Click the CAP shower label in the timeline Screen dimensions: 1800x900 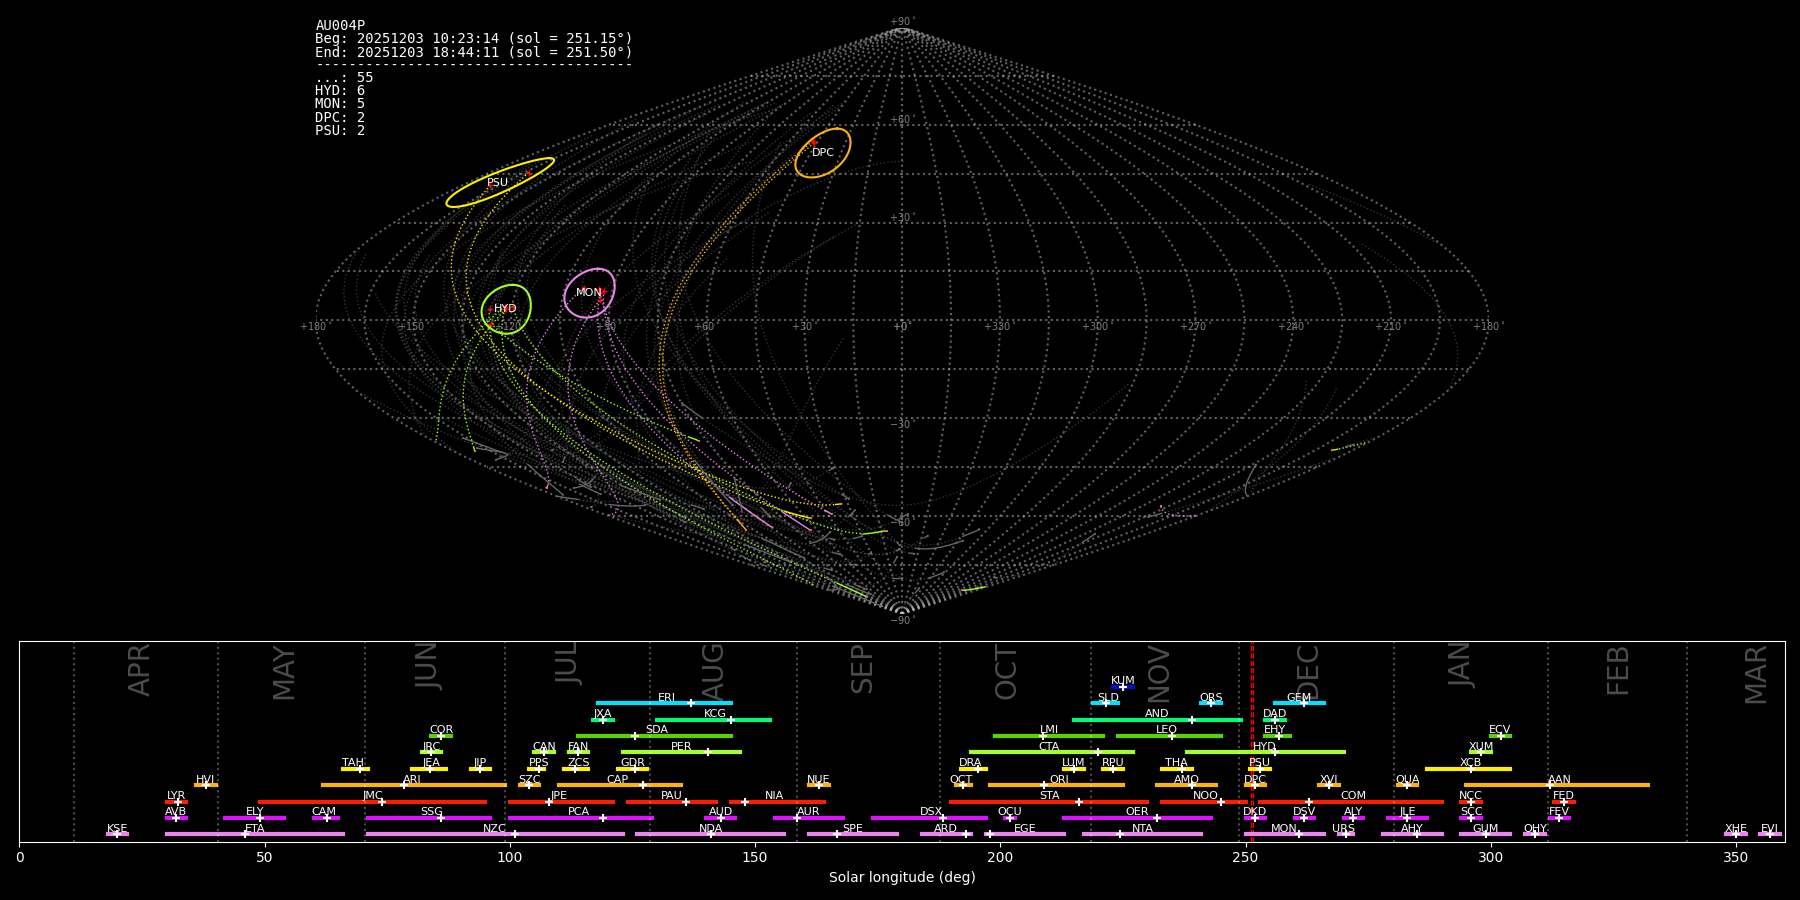point(617,780)
